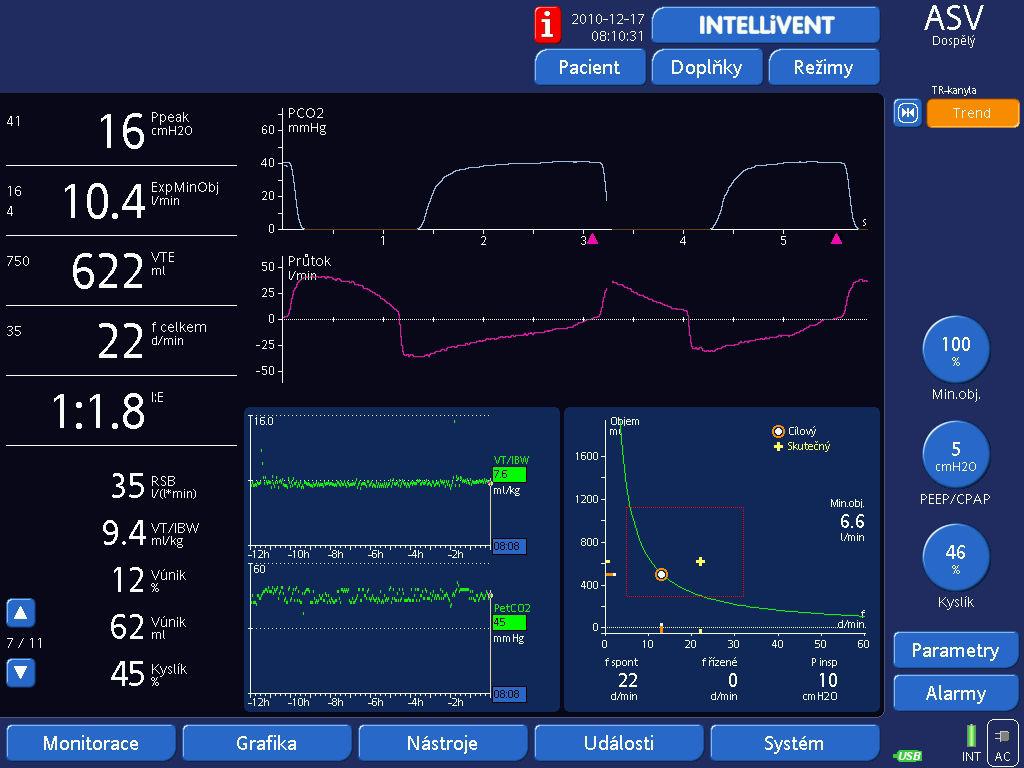Select the yellow Skutečný cross marker
Image resolution: width=1024 pixels, height=768 pixels.
pos(700,561)
